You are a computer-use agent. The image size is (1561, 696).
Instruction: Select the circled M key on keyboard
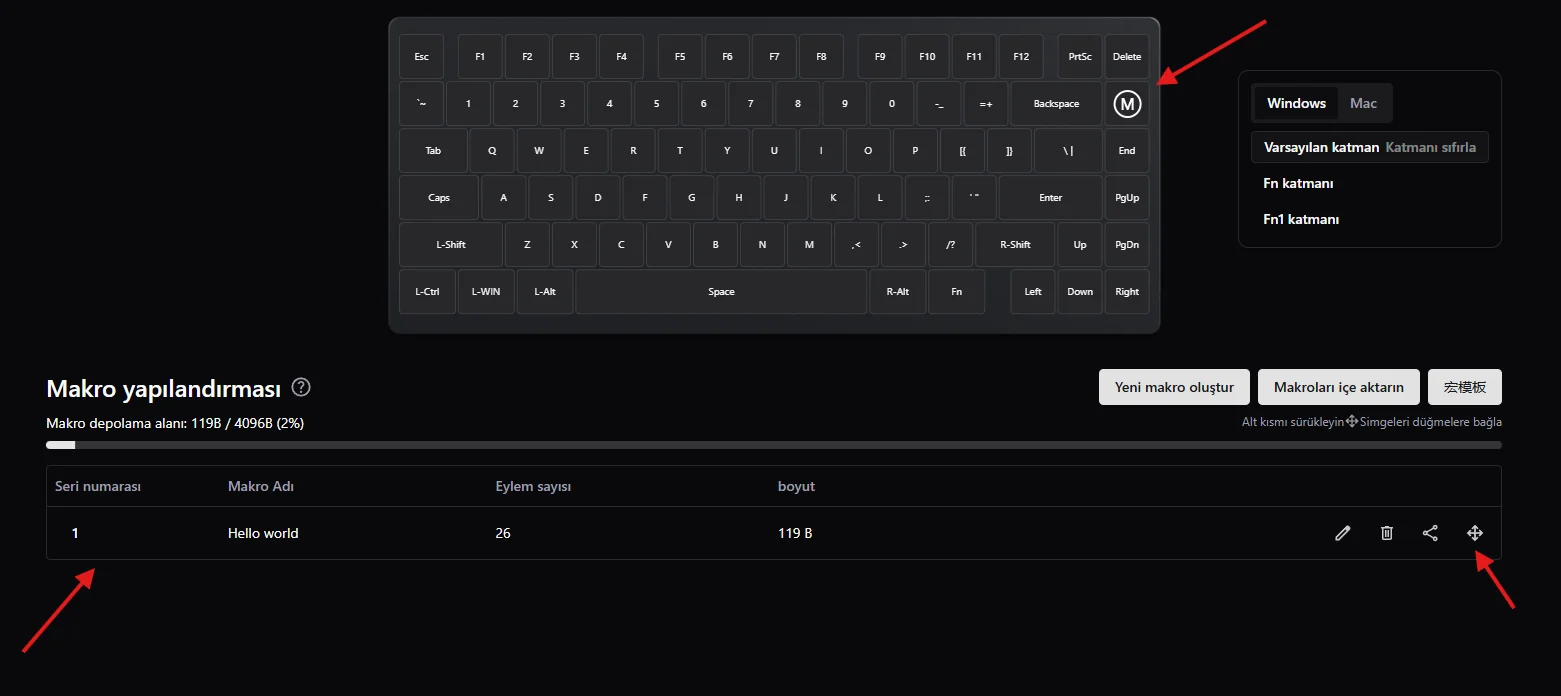coord(1127,103)
